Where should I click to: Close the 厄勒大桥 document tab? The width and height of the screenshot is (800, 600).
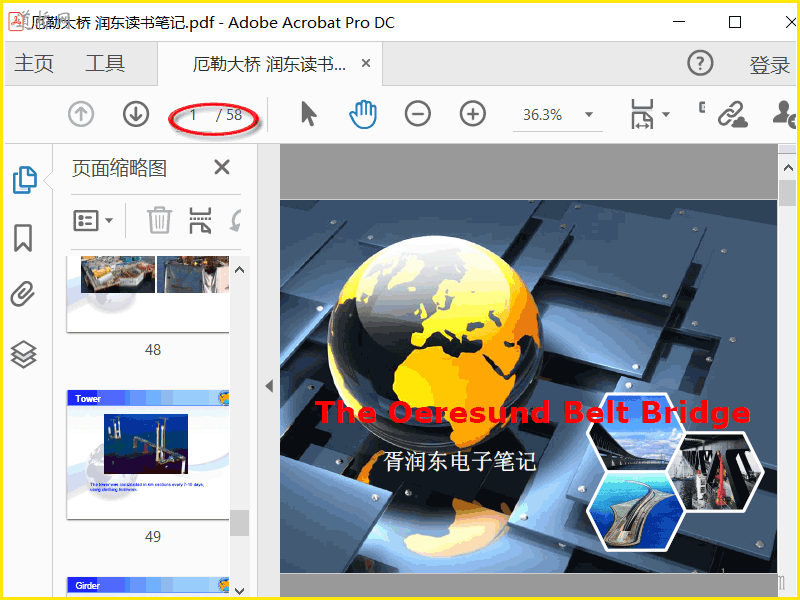coord(366,63)
